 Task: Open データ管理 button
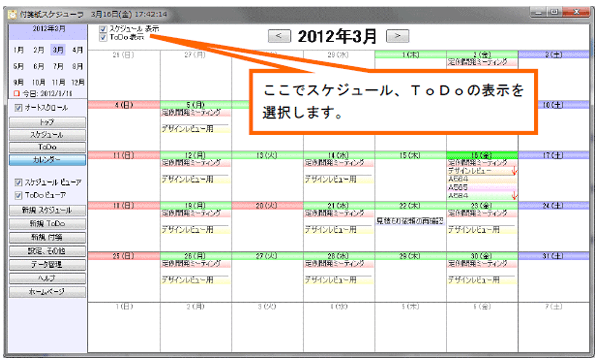point(47,265)
